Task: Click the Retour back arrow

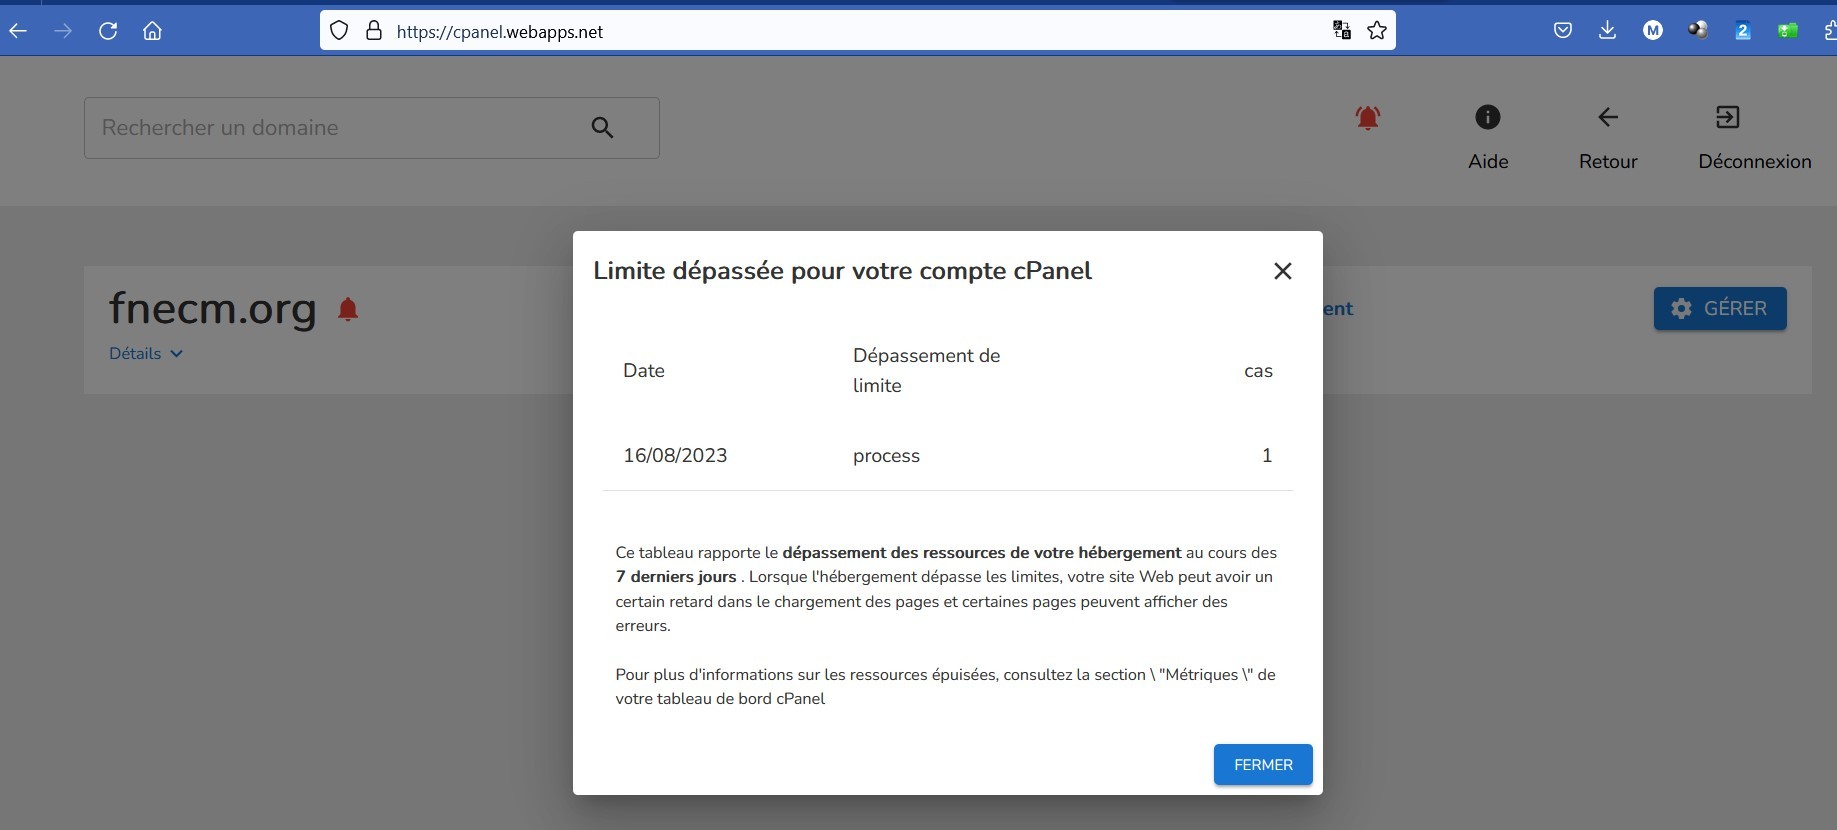Action: [x=1608, y=118]
